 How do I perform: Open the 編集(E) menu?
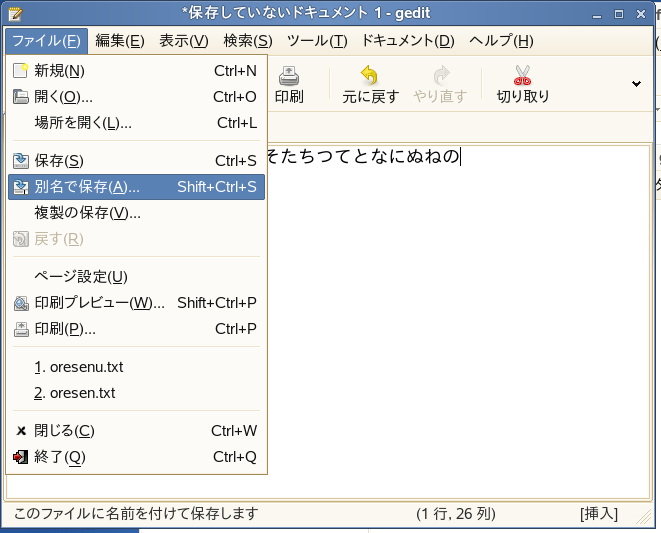(120, 41)
